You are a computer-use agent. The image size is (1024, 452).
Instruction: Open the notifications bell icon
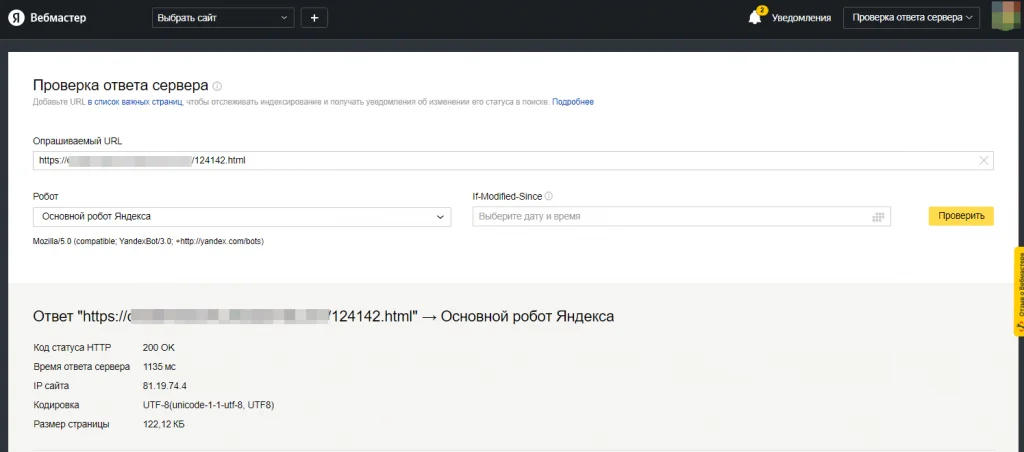(x=755, y=18)
